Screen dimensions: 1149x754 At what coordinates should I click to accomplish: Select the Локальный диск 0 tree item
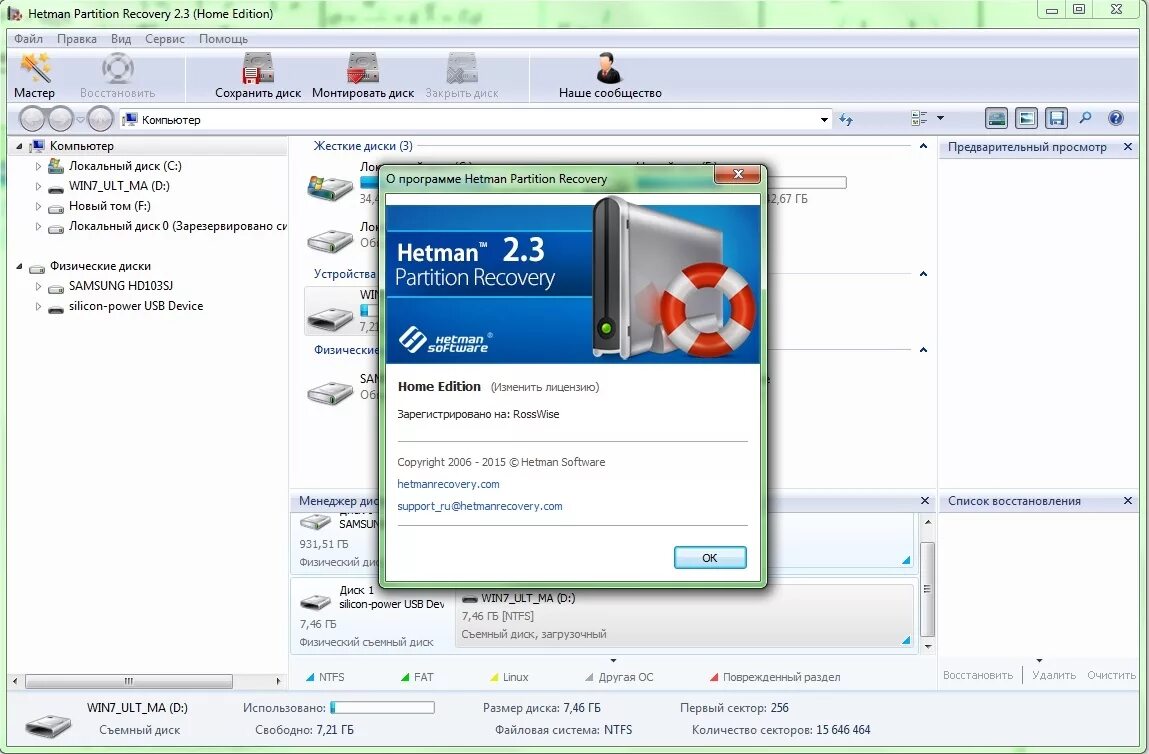(x=168, y=226)
